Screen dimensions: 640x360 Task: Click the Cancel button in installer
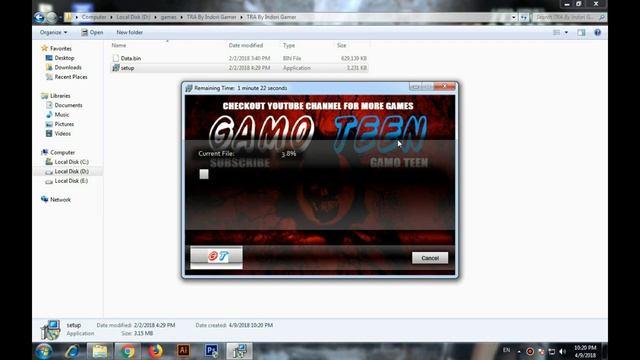(x=430, y=258)
